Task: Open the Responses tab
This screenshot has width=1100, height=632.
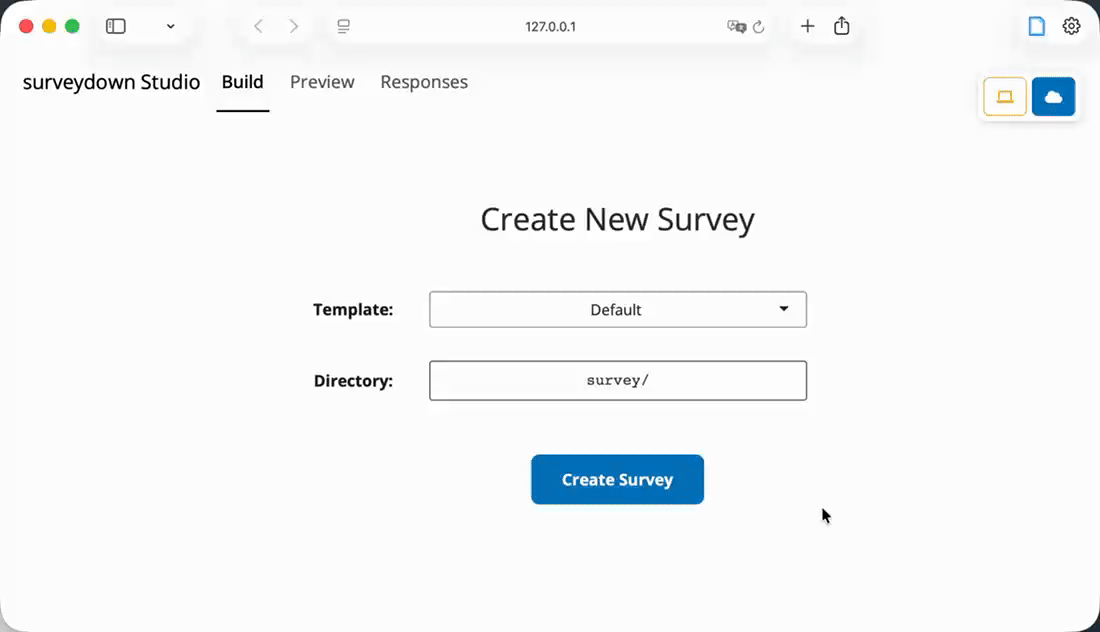Action: (424, 82)
